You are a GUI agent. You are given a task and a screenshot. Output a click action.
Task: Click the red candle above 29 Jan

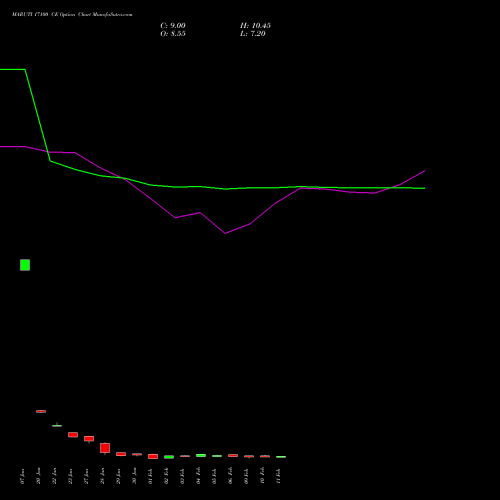121,454
